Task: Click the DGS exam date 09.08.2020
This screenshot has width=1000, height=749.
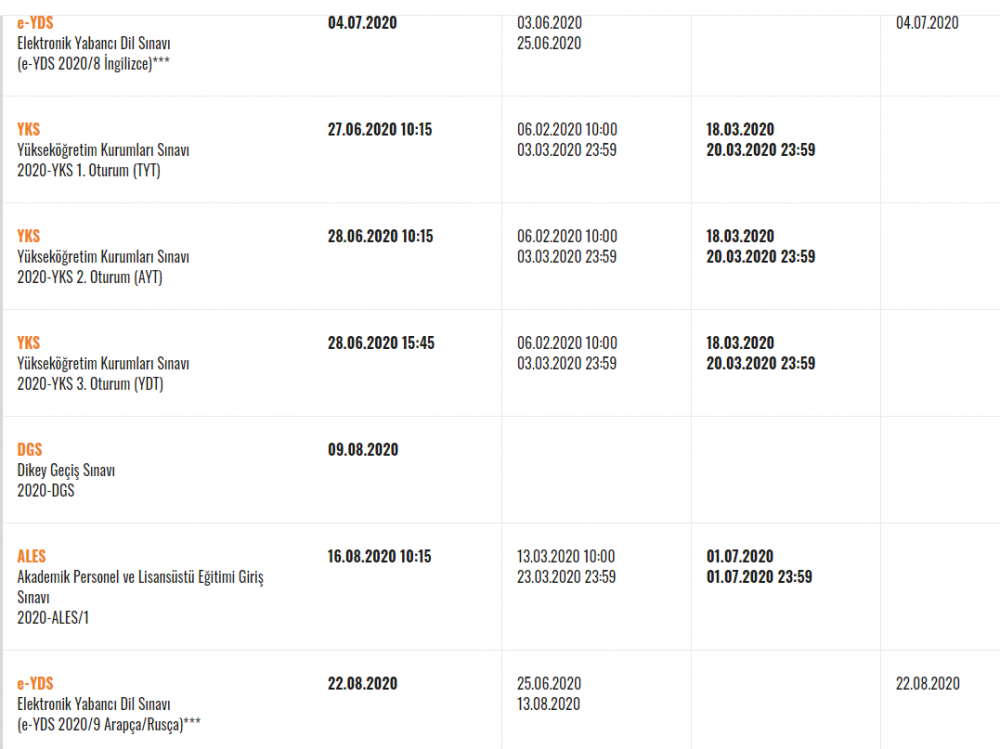Action: point(363,449)
